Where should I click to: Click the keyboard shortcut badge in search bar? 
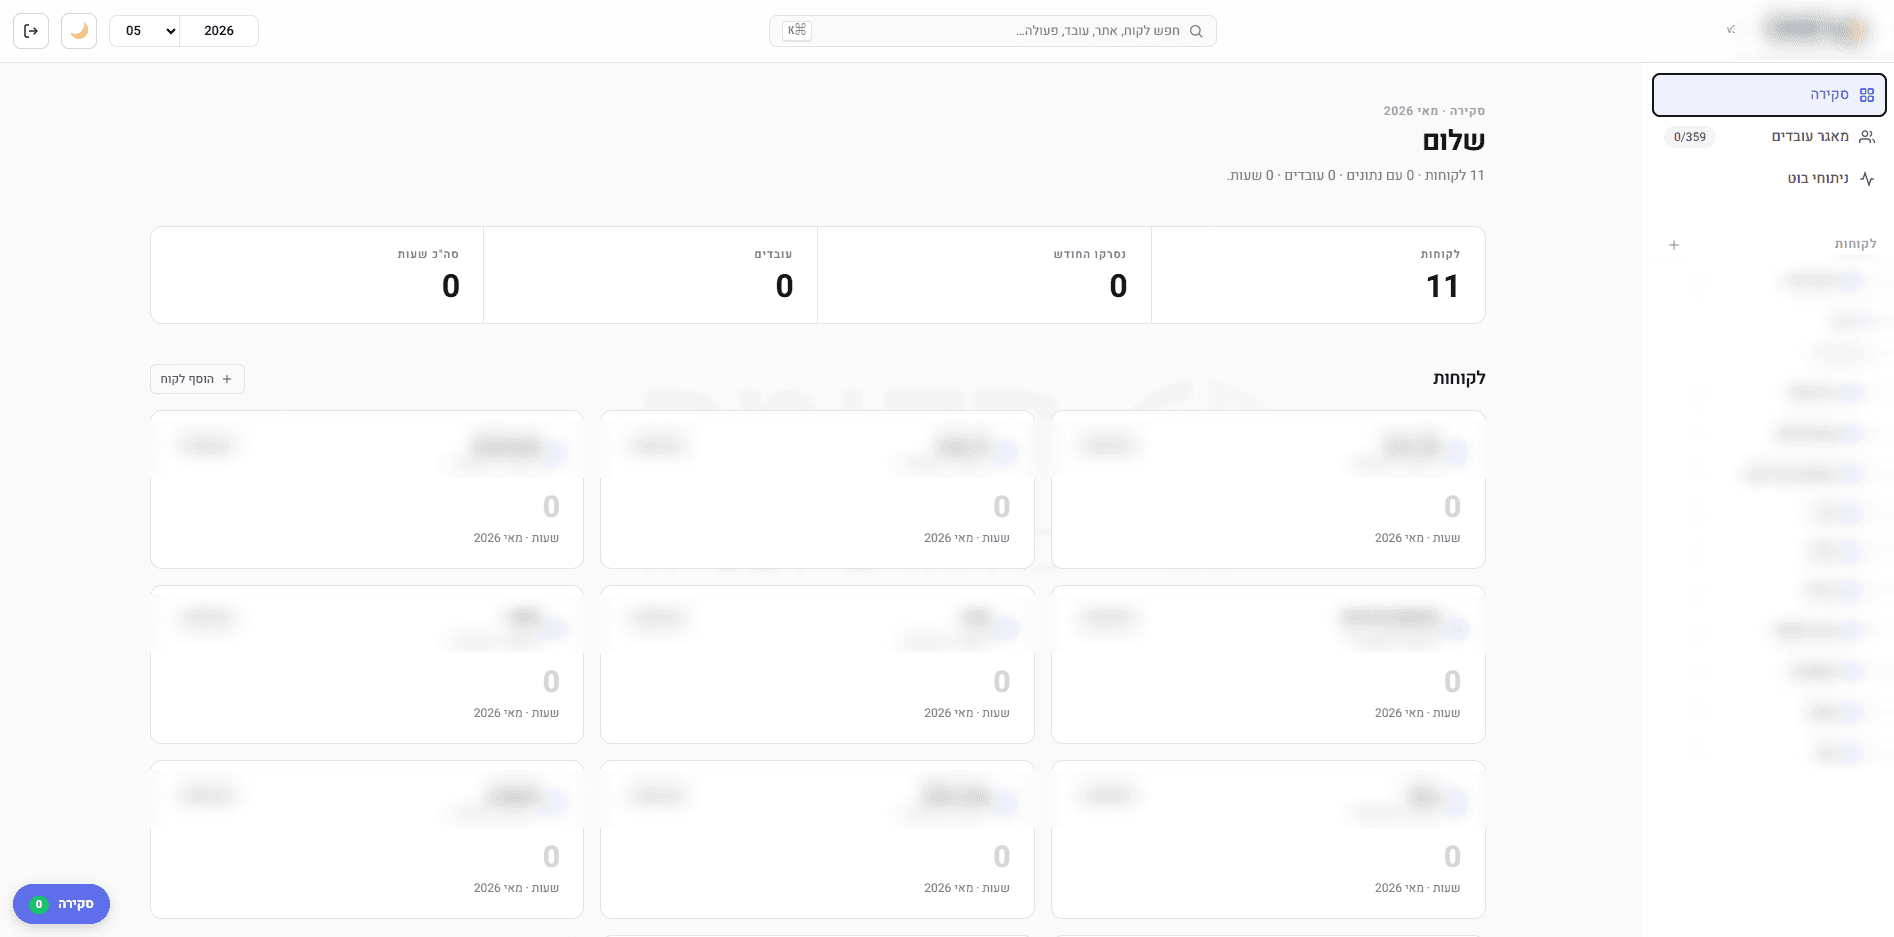(x=797, y=30)
